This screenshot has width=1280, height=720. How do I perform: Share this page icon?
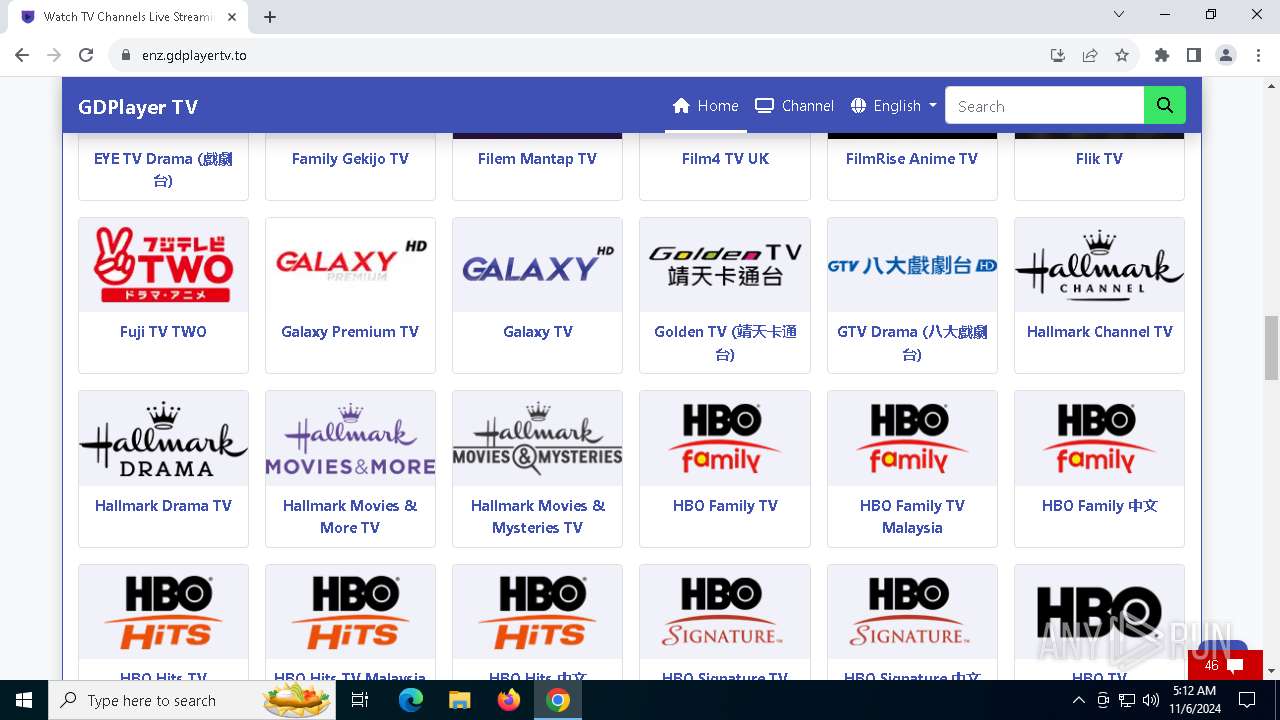(1090, 55)
